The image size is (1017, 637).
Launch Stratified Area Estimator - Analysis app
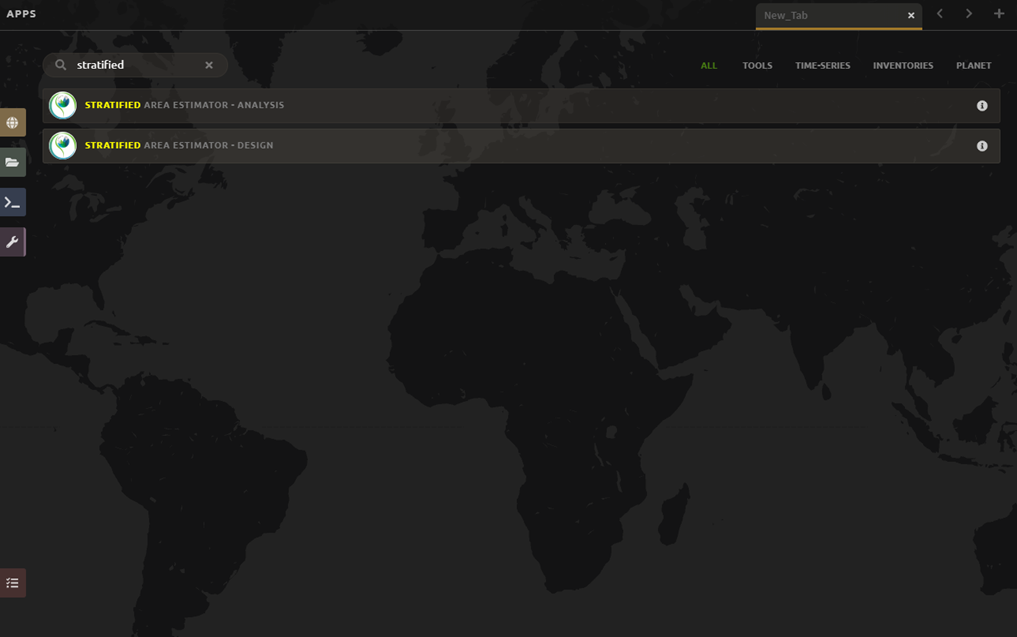[x=500, y=106]
